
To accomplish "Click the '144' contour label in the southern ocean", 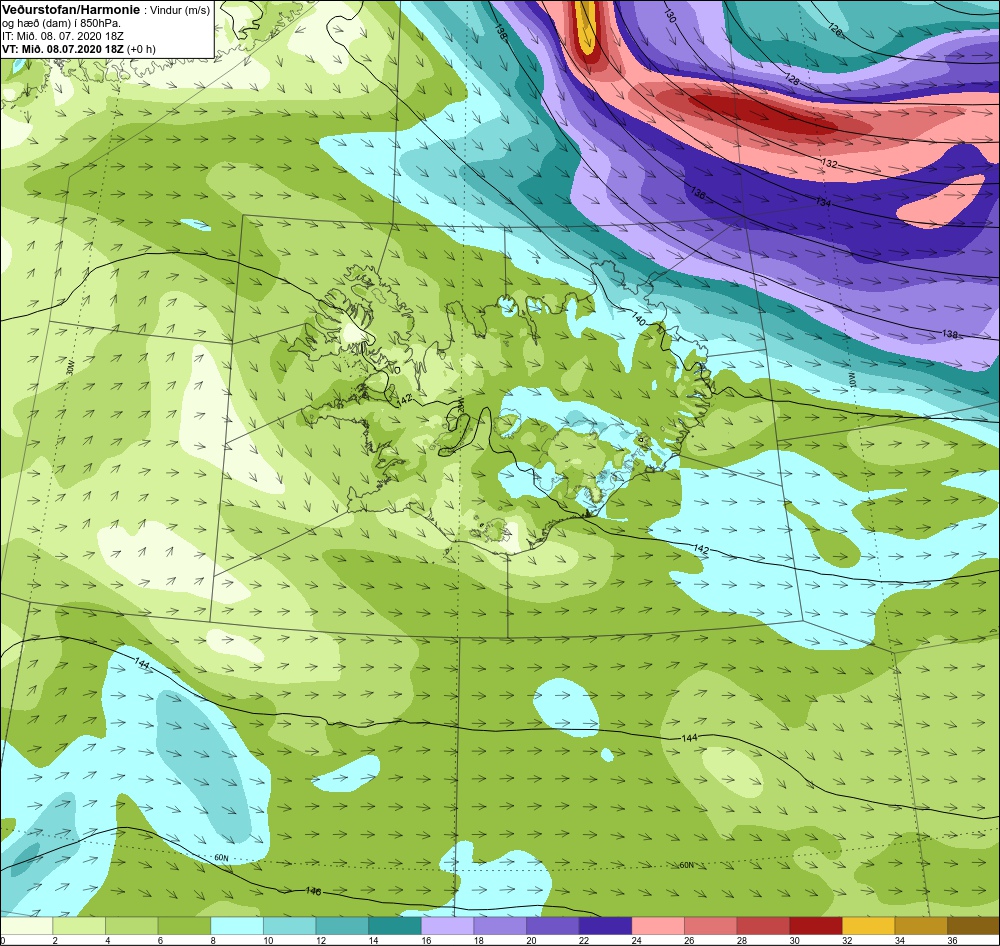I will click(x=689, y=737).
